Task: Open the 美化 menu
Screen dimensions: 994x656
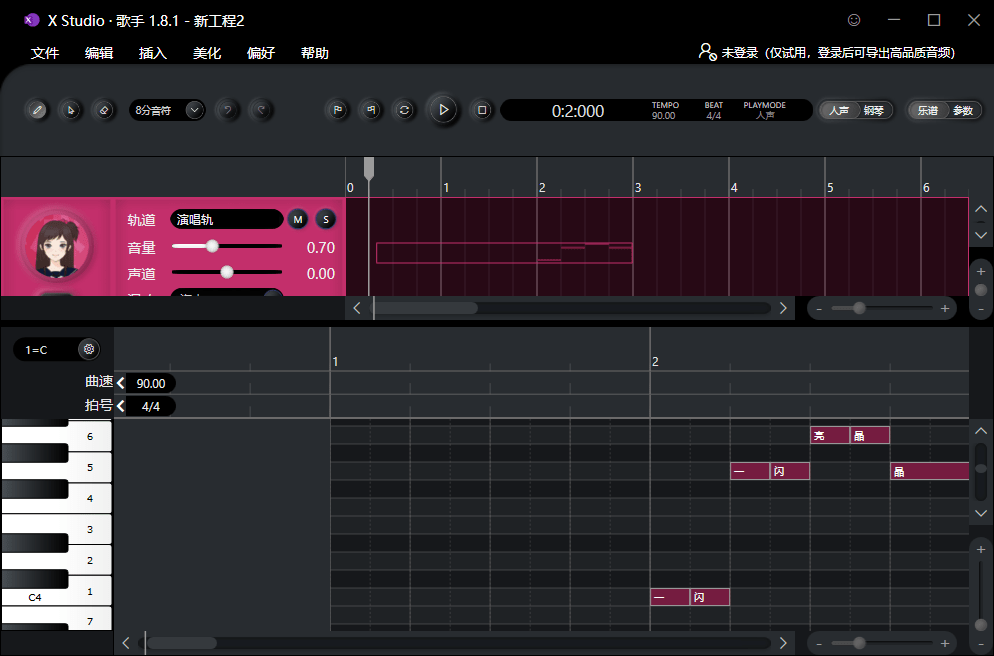Action: coord(206,53)
